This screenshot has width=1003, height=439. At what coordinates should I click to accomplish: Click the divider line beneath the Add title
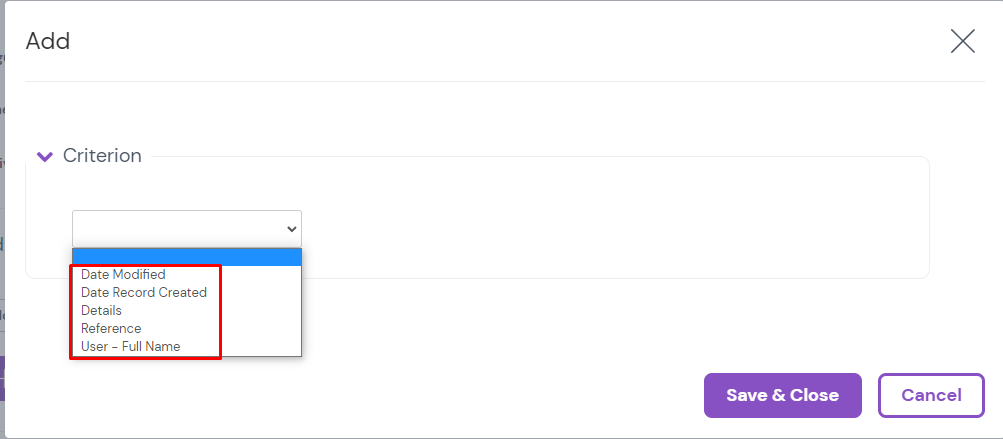500,81
